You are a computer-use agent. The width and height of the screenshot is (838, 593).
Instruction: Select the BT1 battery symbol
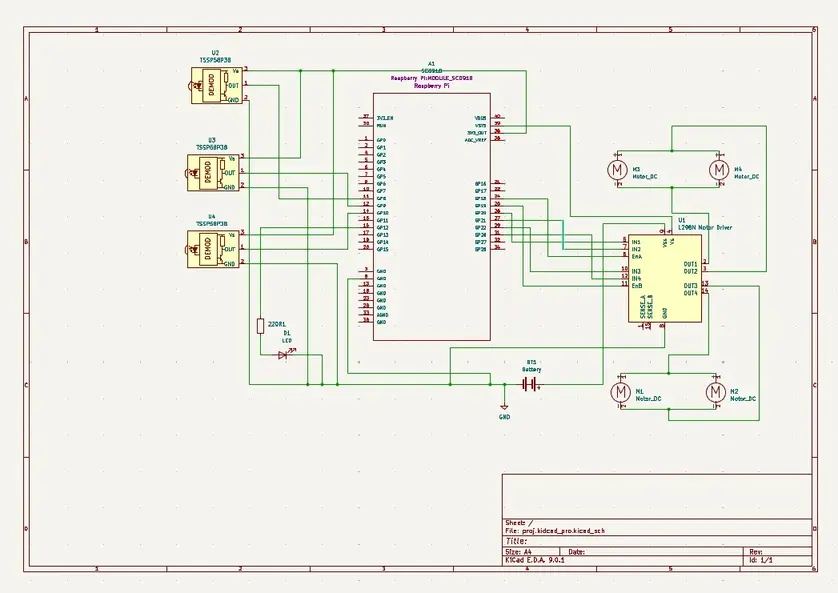pos(530,384)
